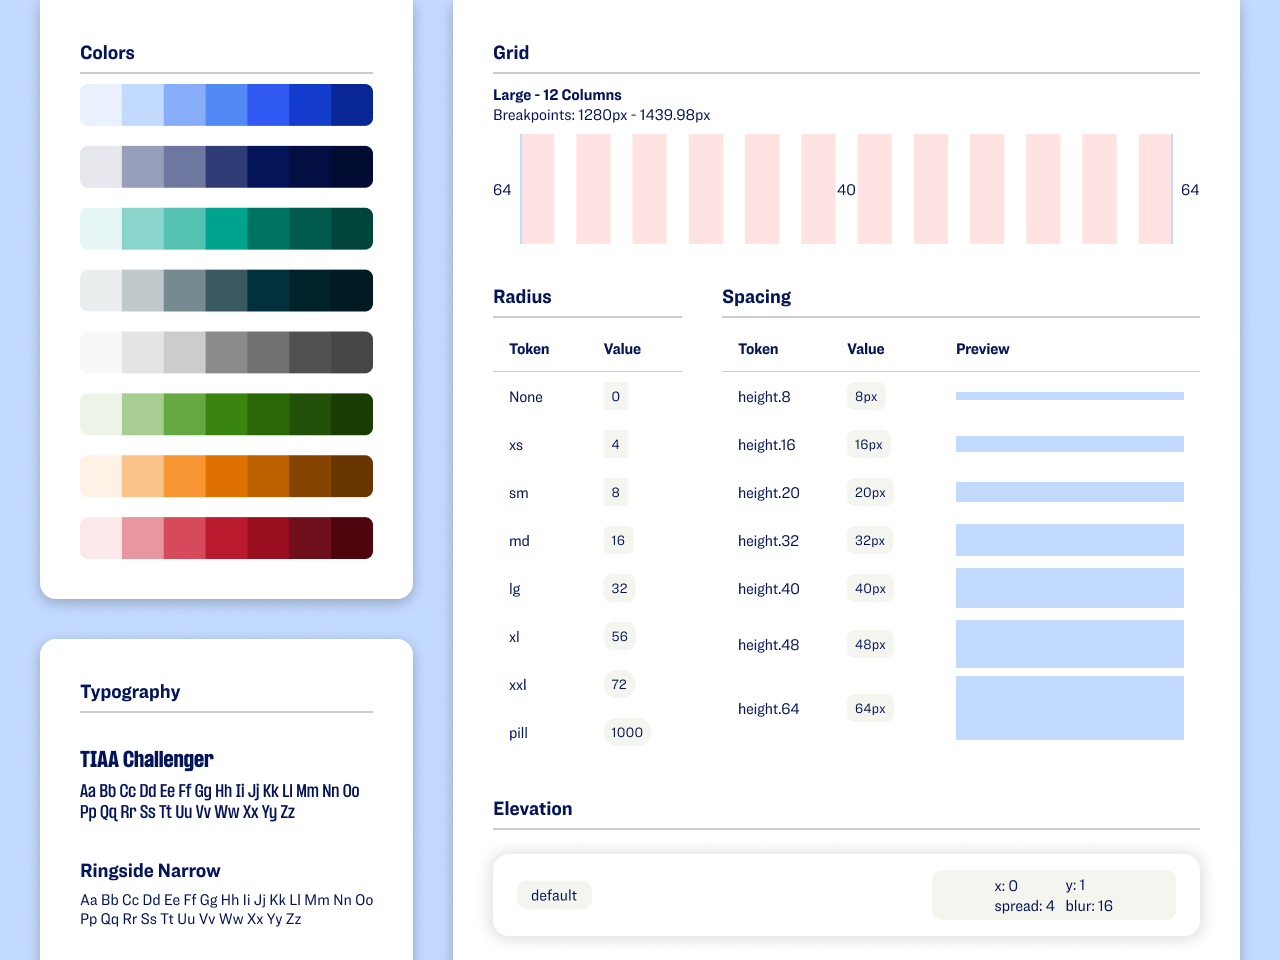Click the pill radius value 1000
1280x960 pixels.
[x=627, y=732]
